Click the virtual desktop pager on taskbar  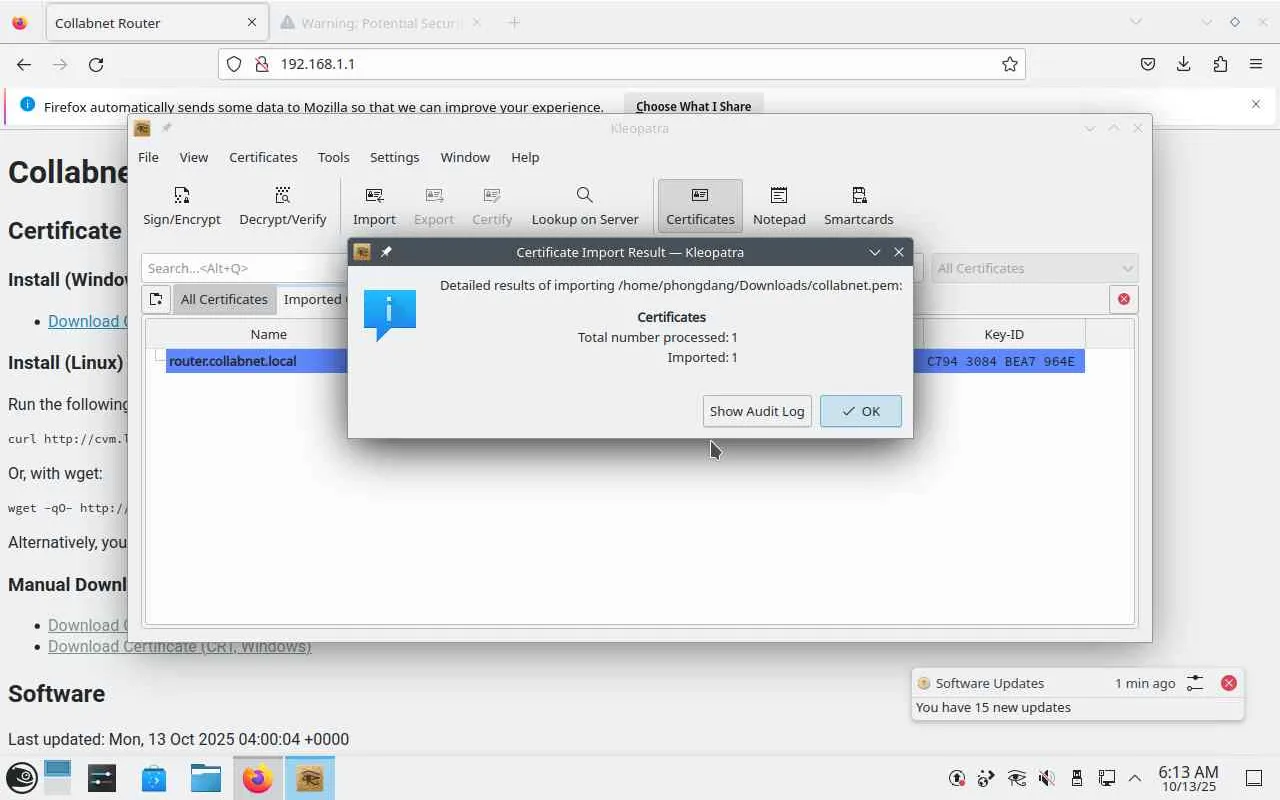click(x=58, y=778)
